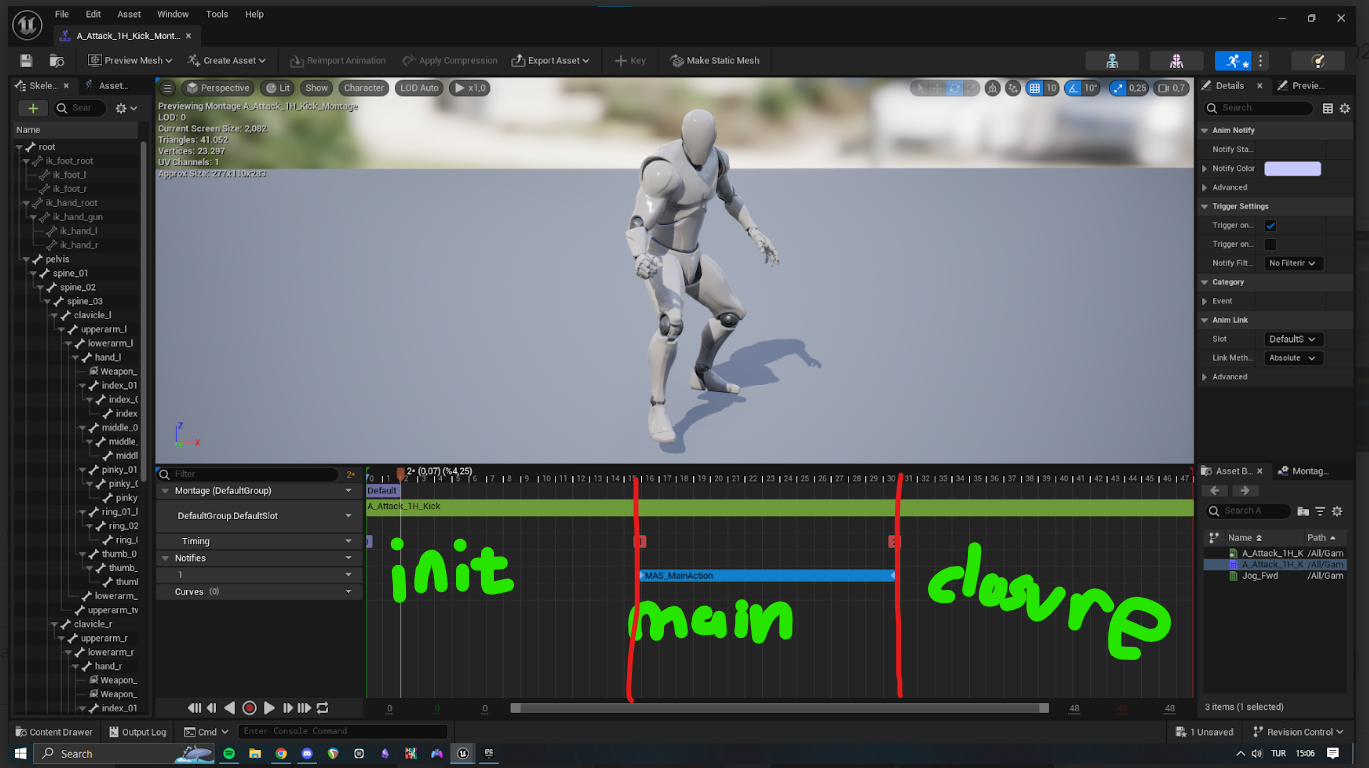Viewport: 1369px width, 768px height.
Task: Toggle animation looping in playback controls
Action: click(x=322, y=708)
